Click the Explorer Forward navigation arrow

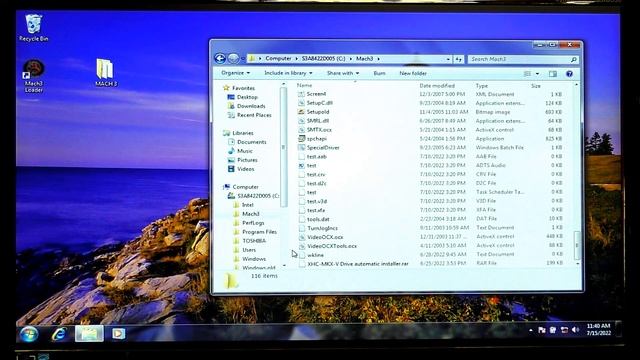tap(233, 59)
